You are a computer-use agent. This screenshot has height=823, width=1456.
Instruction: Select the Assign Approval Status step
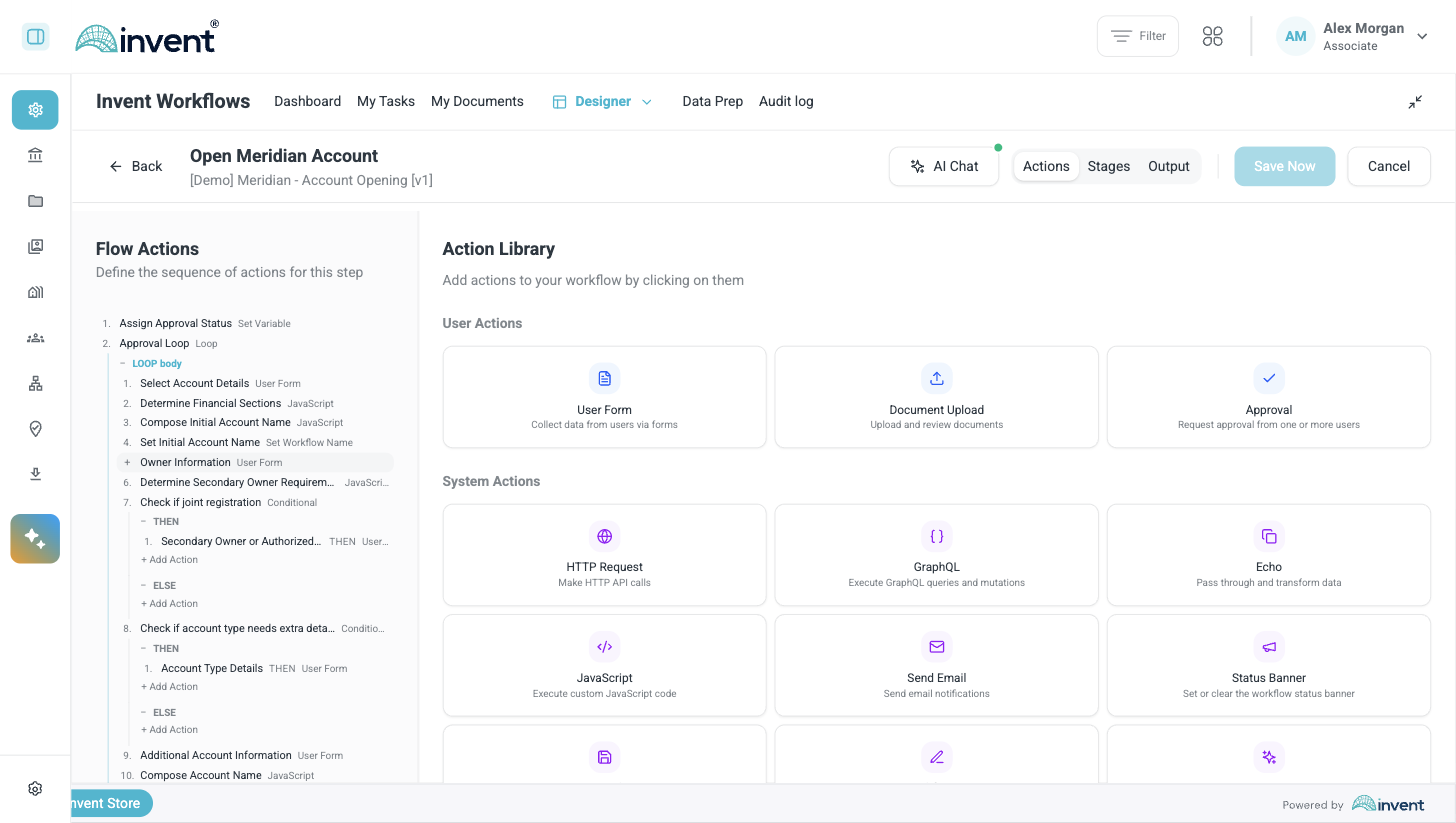(176, 324)
